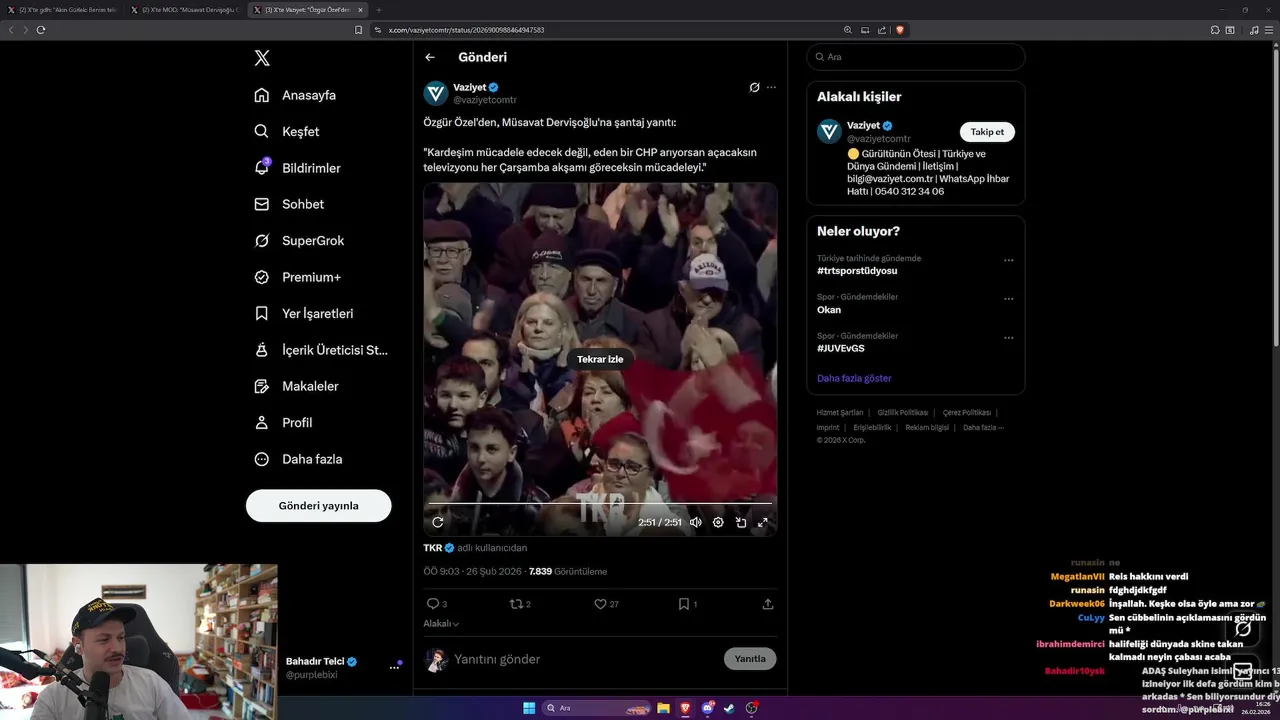Open more options for #trtsporstüdyosu trend

[x=1008, y=260]
